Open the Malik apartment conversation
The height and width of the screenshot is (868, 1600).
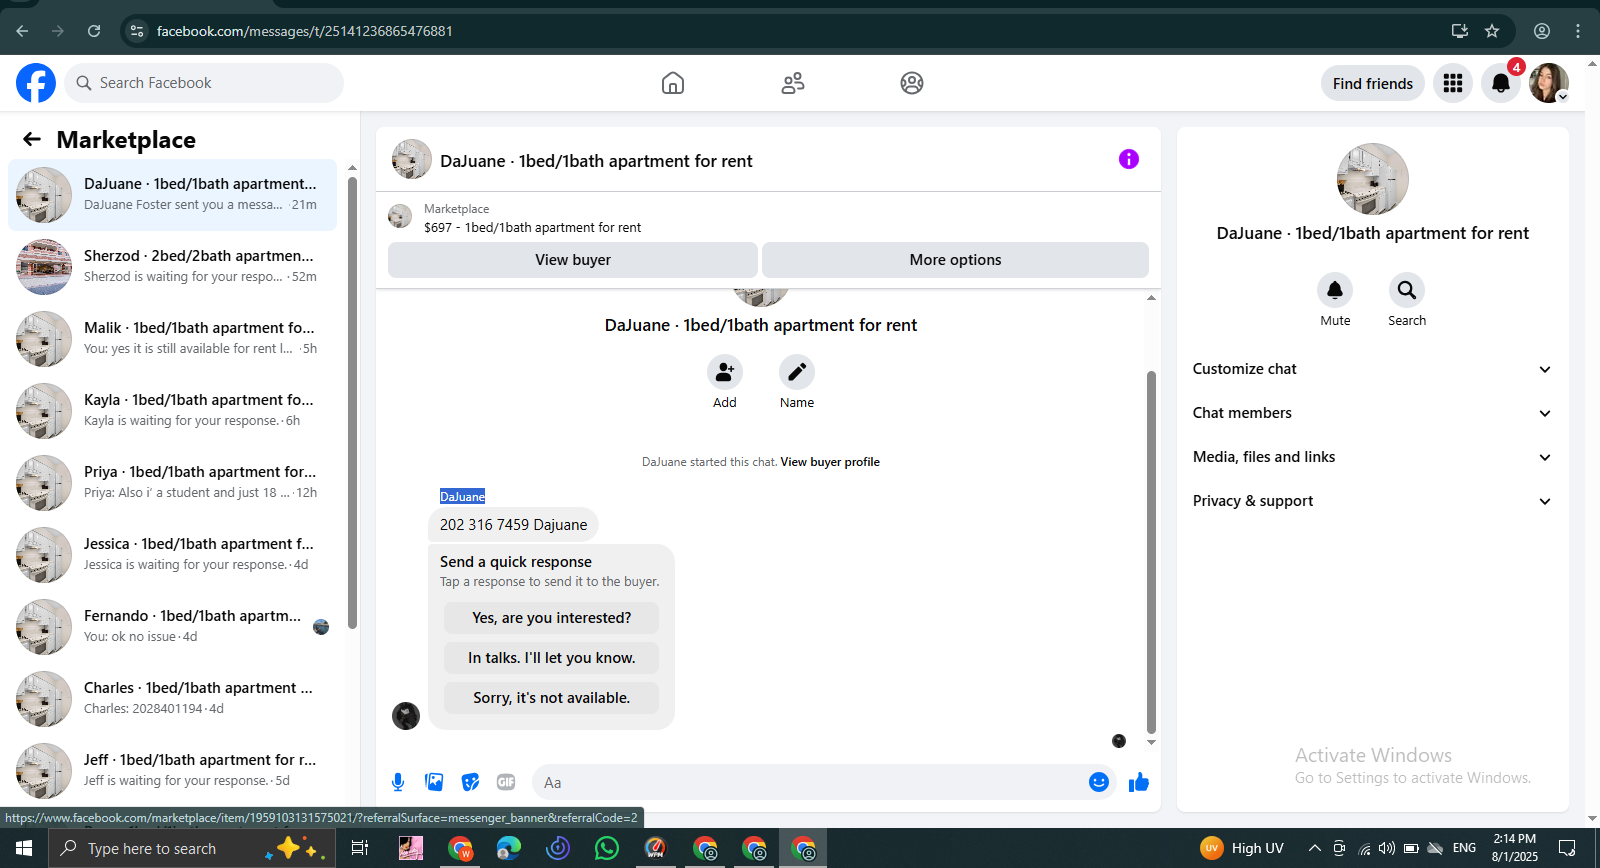[x=172, y=339]
